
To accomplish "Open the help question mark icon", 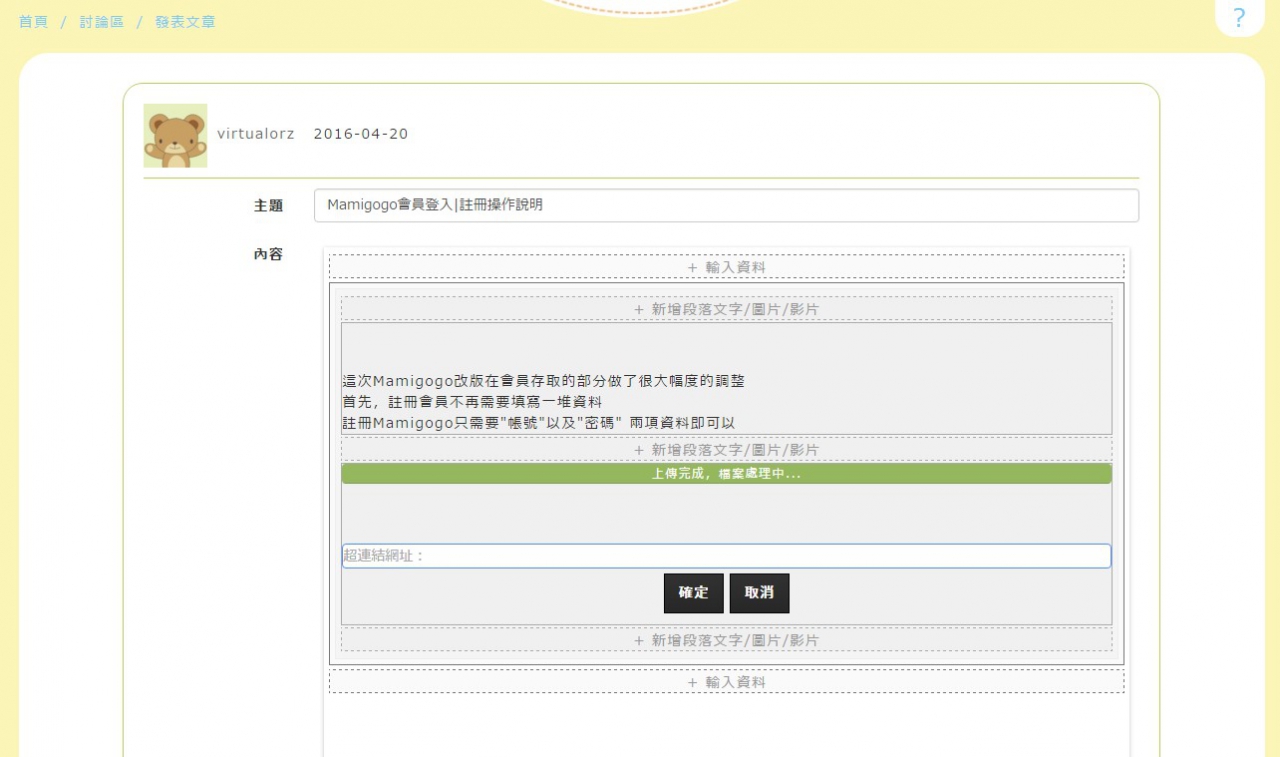I will (x=1239, y=17).
